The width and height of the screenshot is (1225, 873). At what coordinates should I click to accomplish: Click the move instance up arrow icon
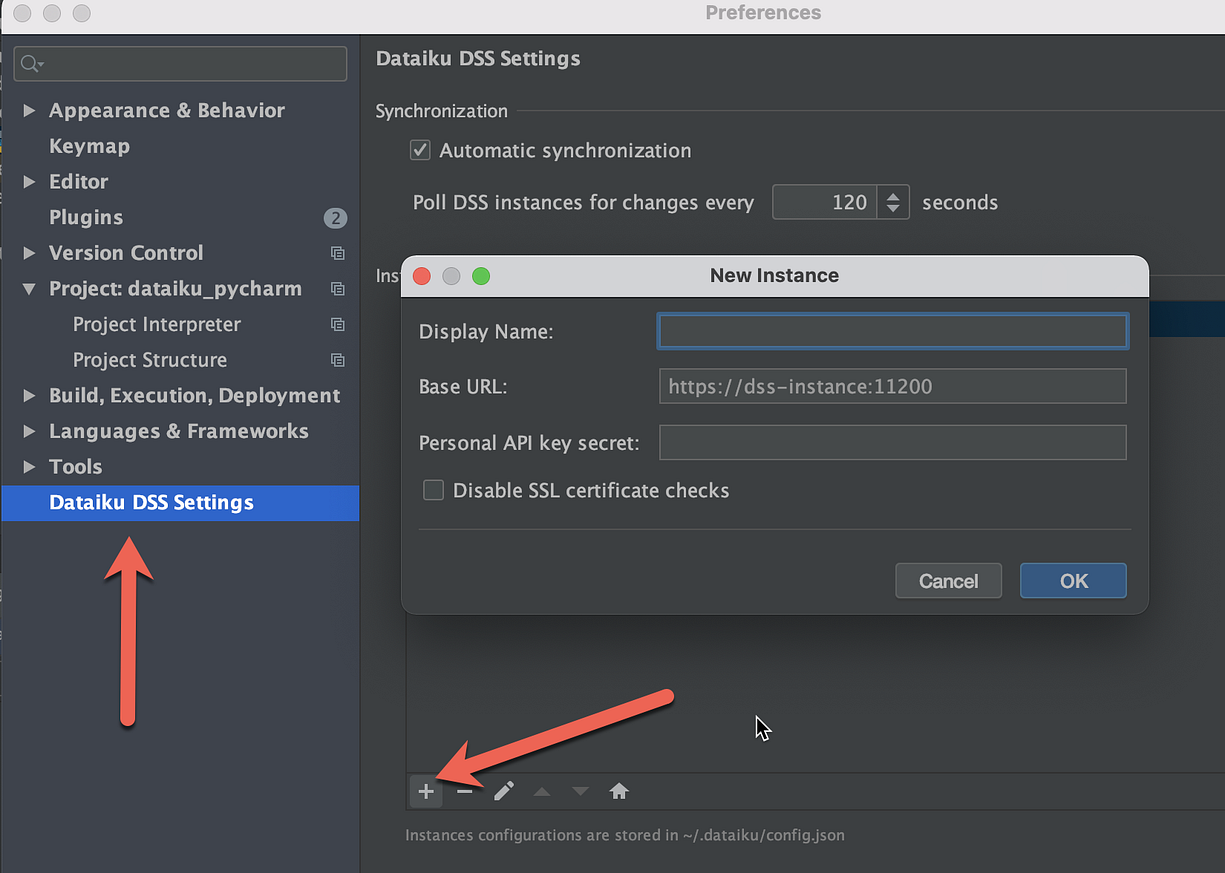[x=541, y=791]
